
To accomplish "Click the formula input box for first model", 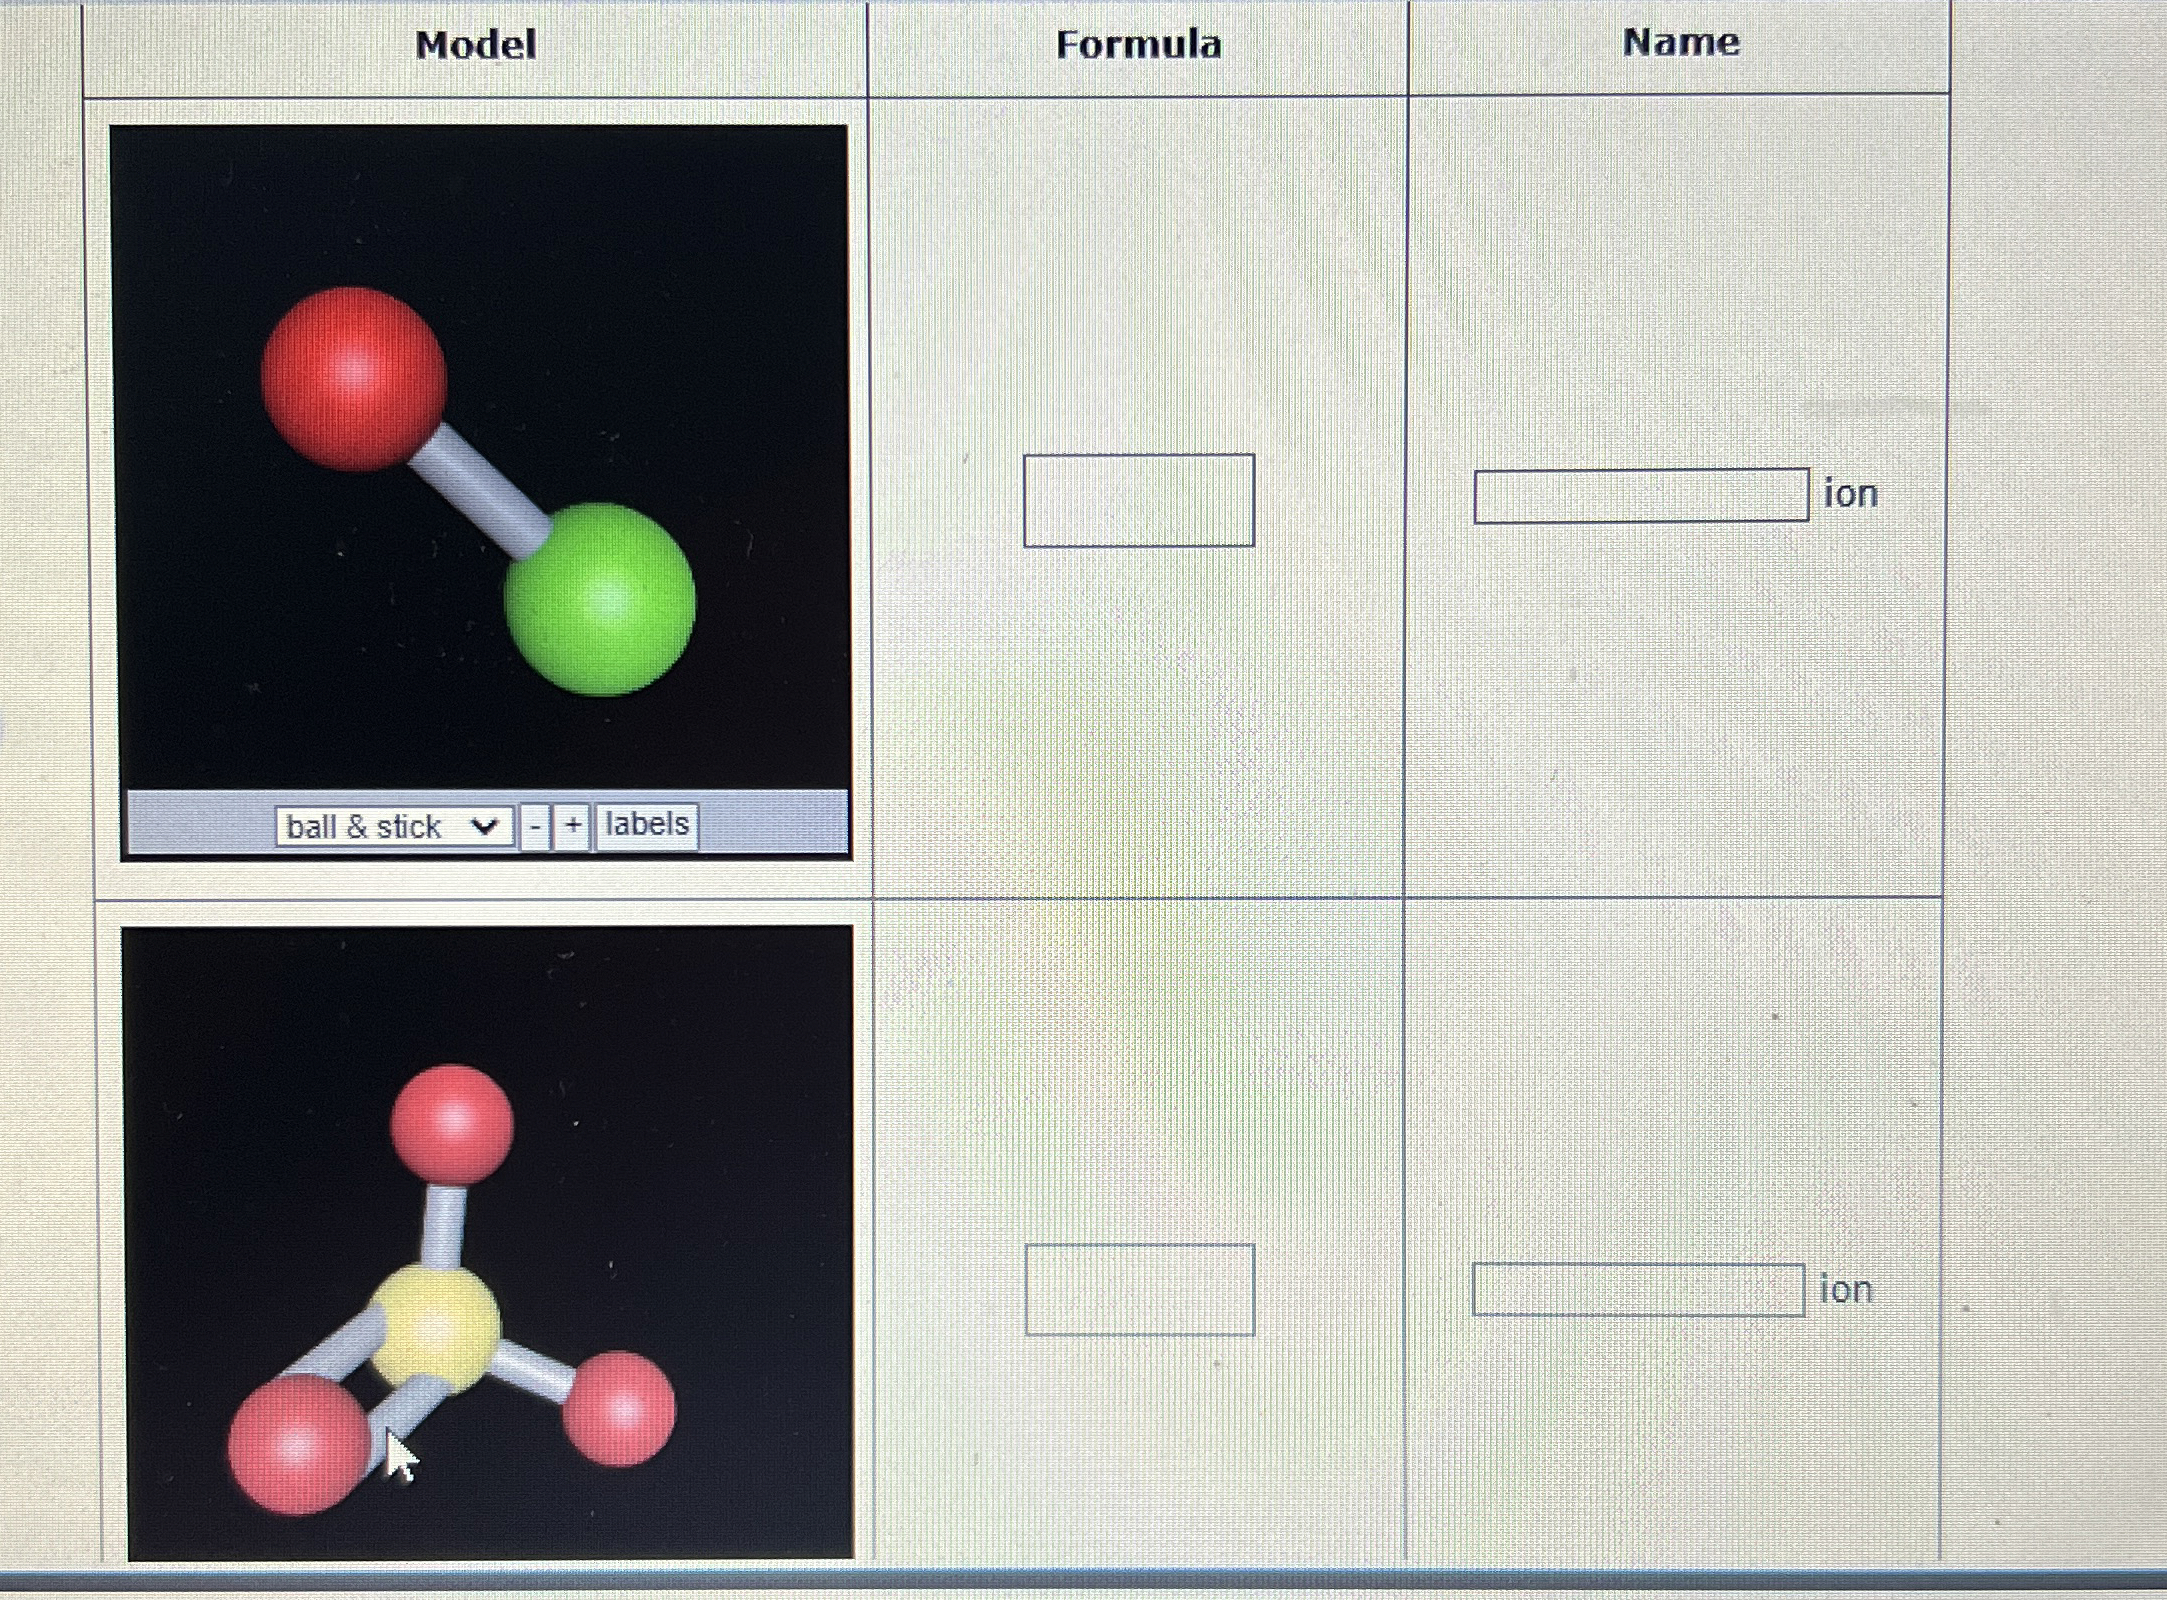I will (1138, 501).
